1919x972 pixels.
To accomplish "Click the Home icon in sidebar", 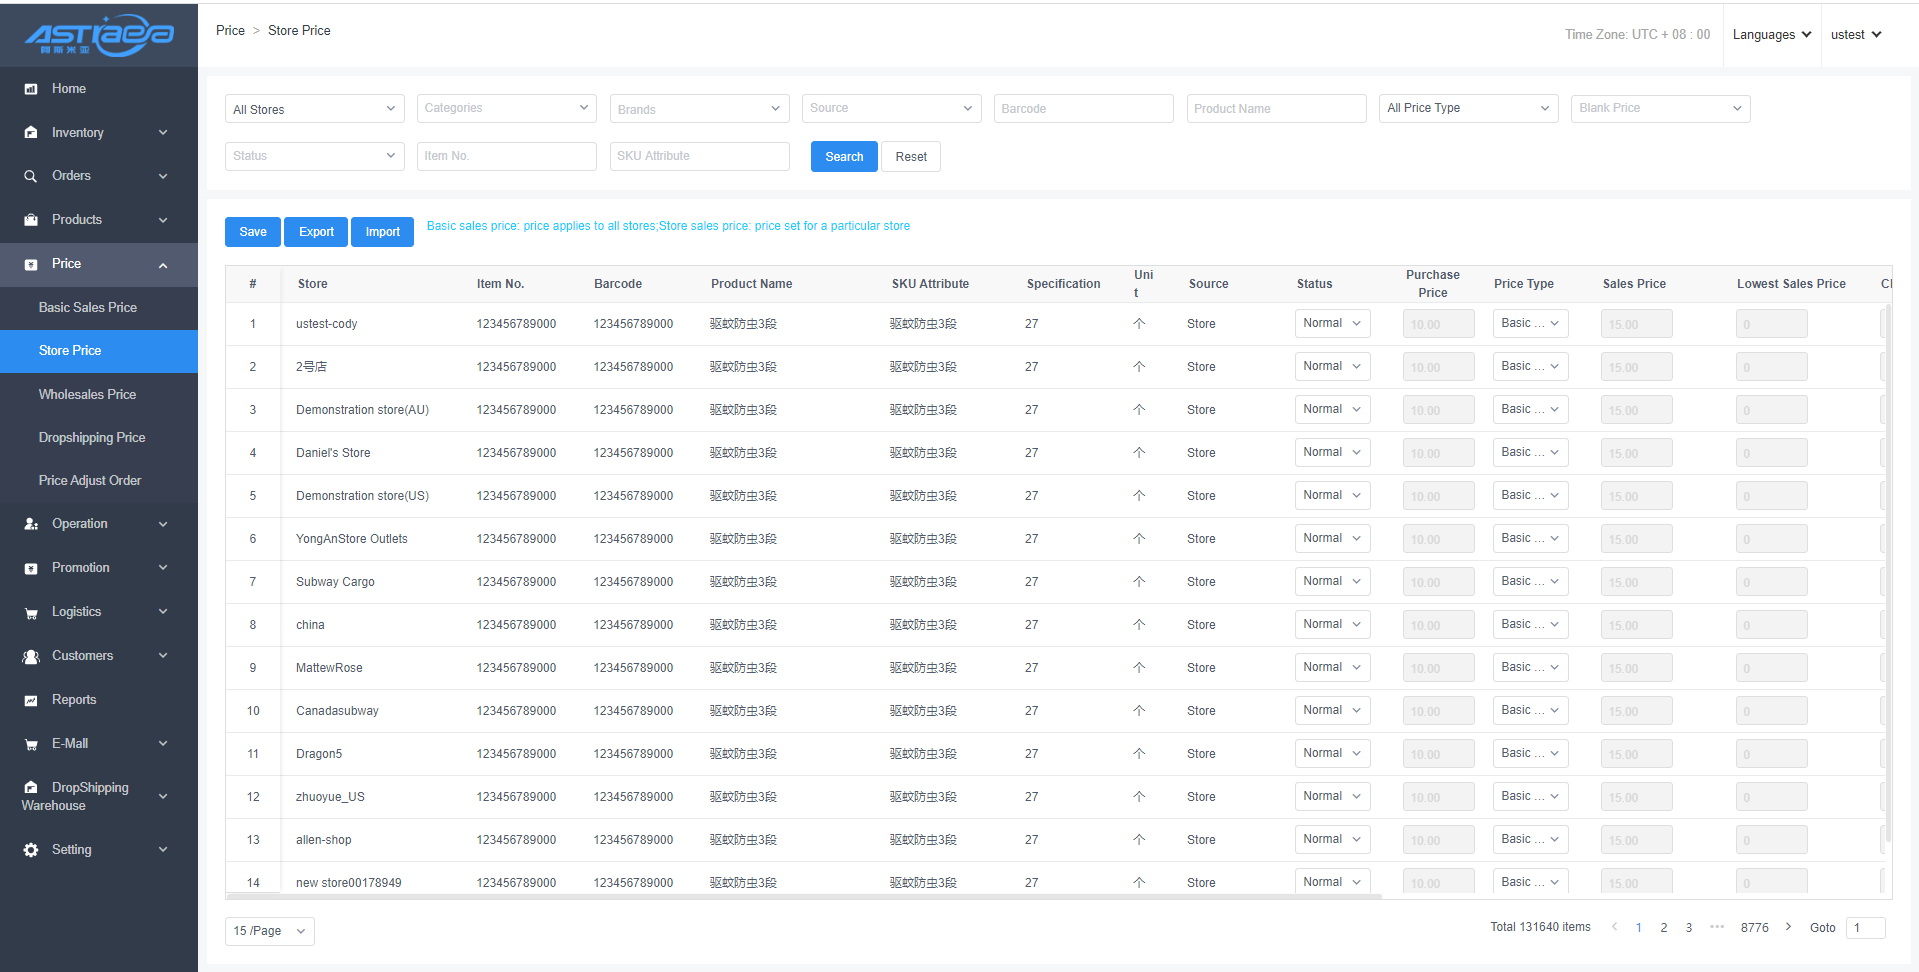I will [x=31, y=89].
